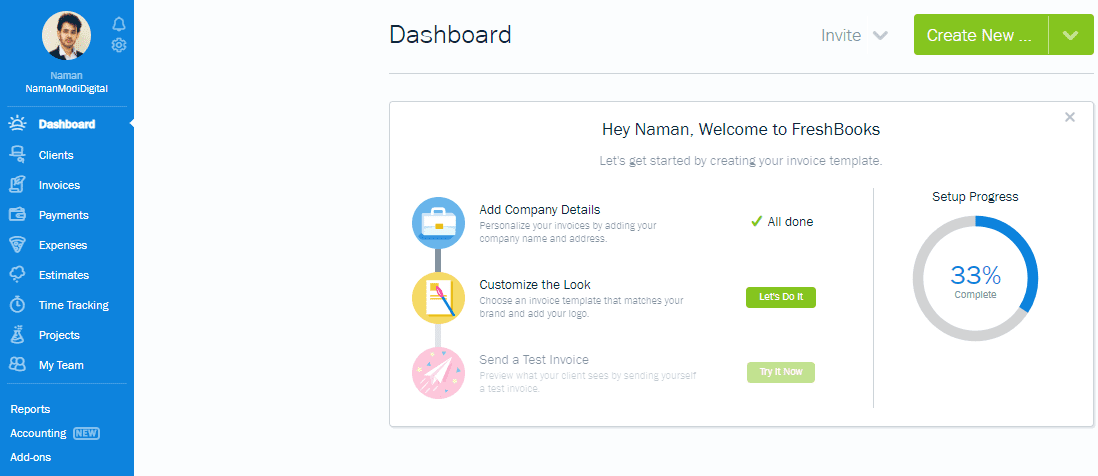Click the Let's Do It button
The image size is (1098, 476).
[x=781, y=297]
